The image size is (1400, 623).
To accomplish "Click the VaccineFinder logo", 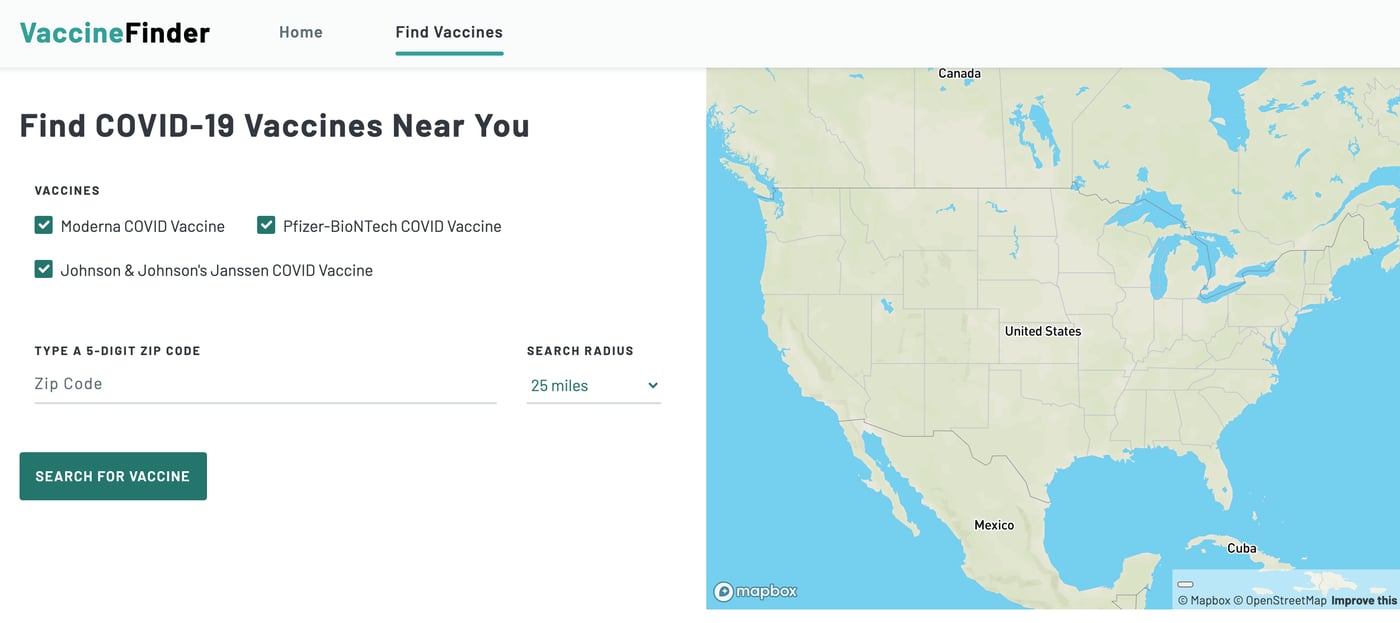I will (x=115, y=32).
